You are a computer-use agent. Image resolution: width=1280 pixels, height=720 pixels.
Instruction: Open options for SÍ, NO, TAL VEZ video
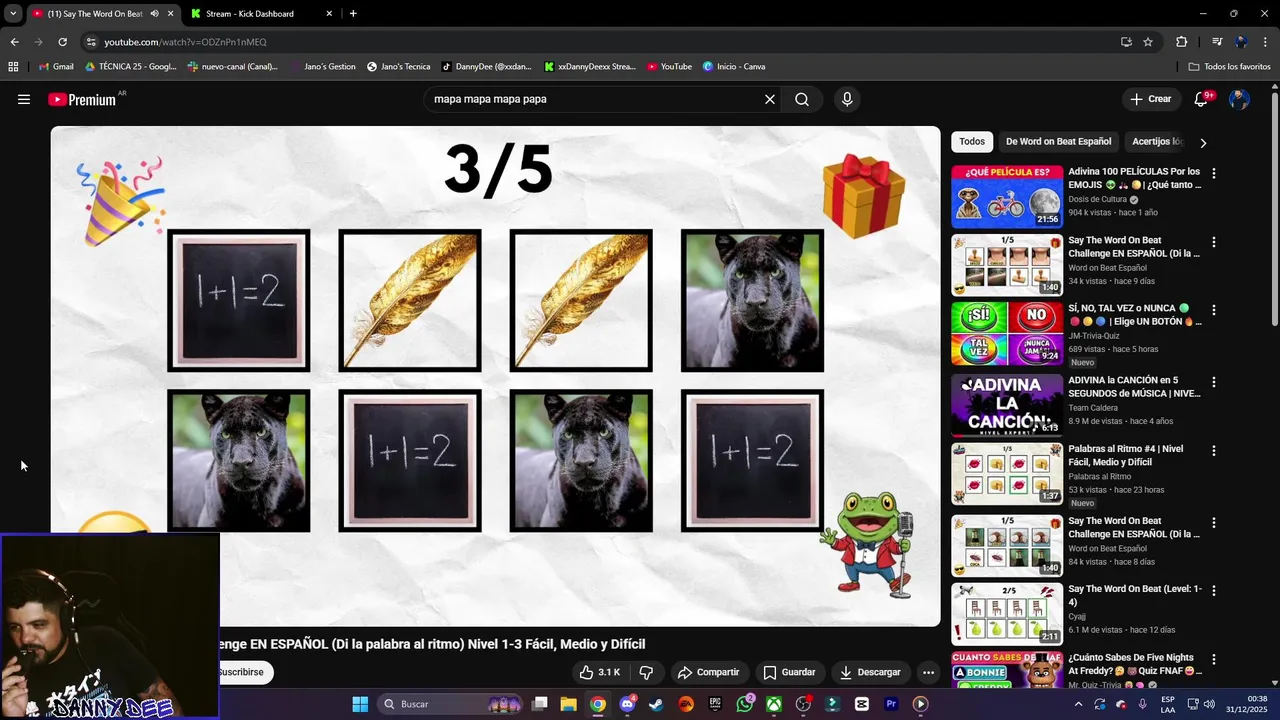(x=1214, y=310)
